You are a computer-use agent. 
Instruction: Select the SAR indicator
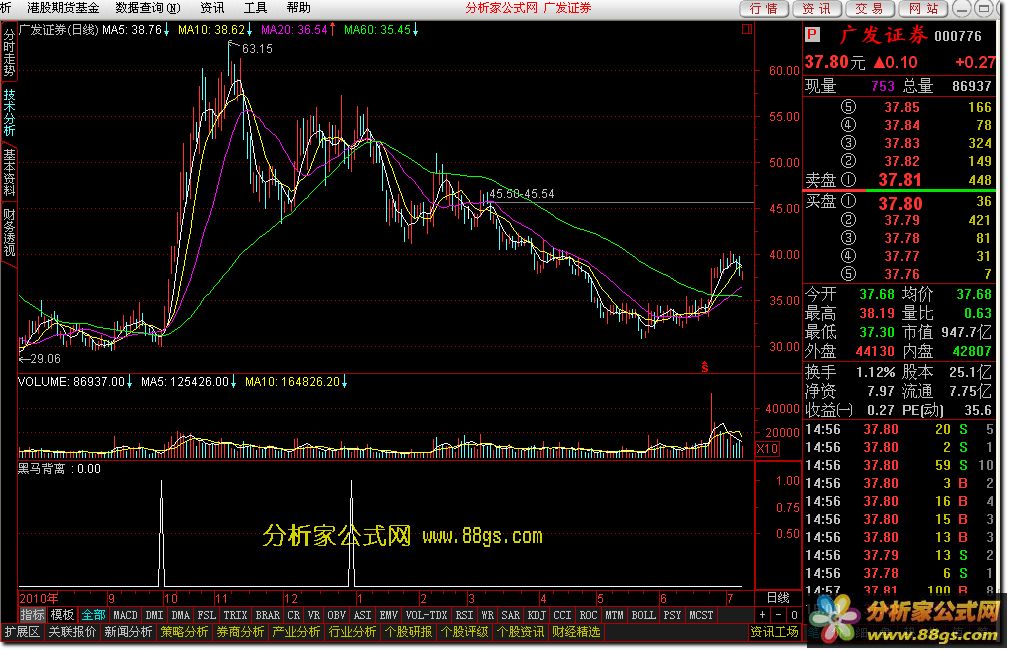(511, 615)
